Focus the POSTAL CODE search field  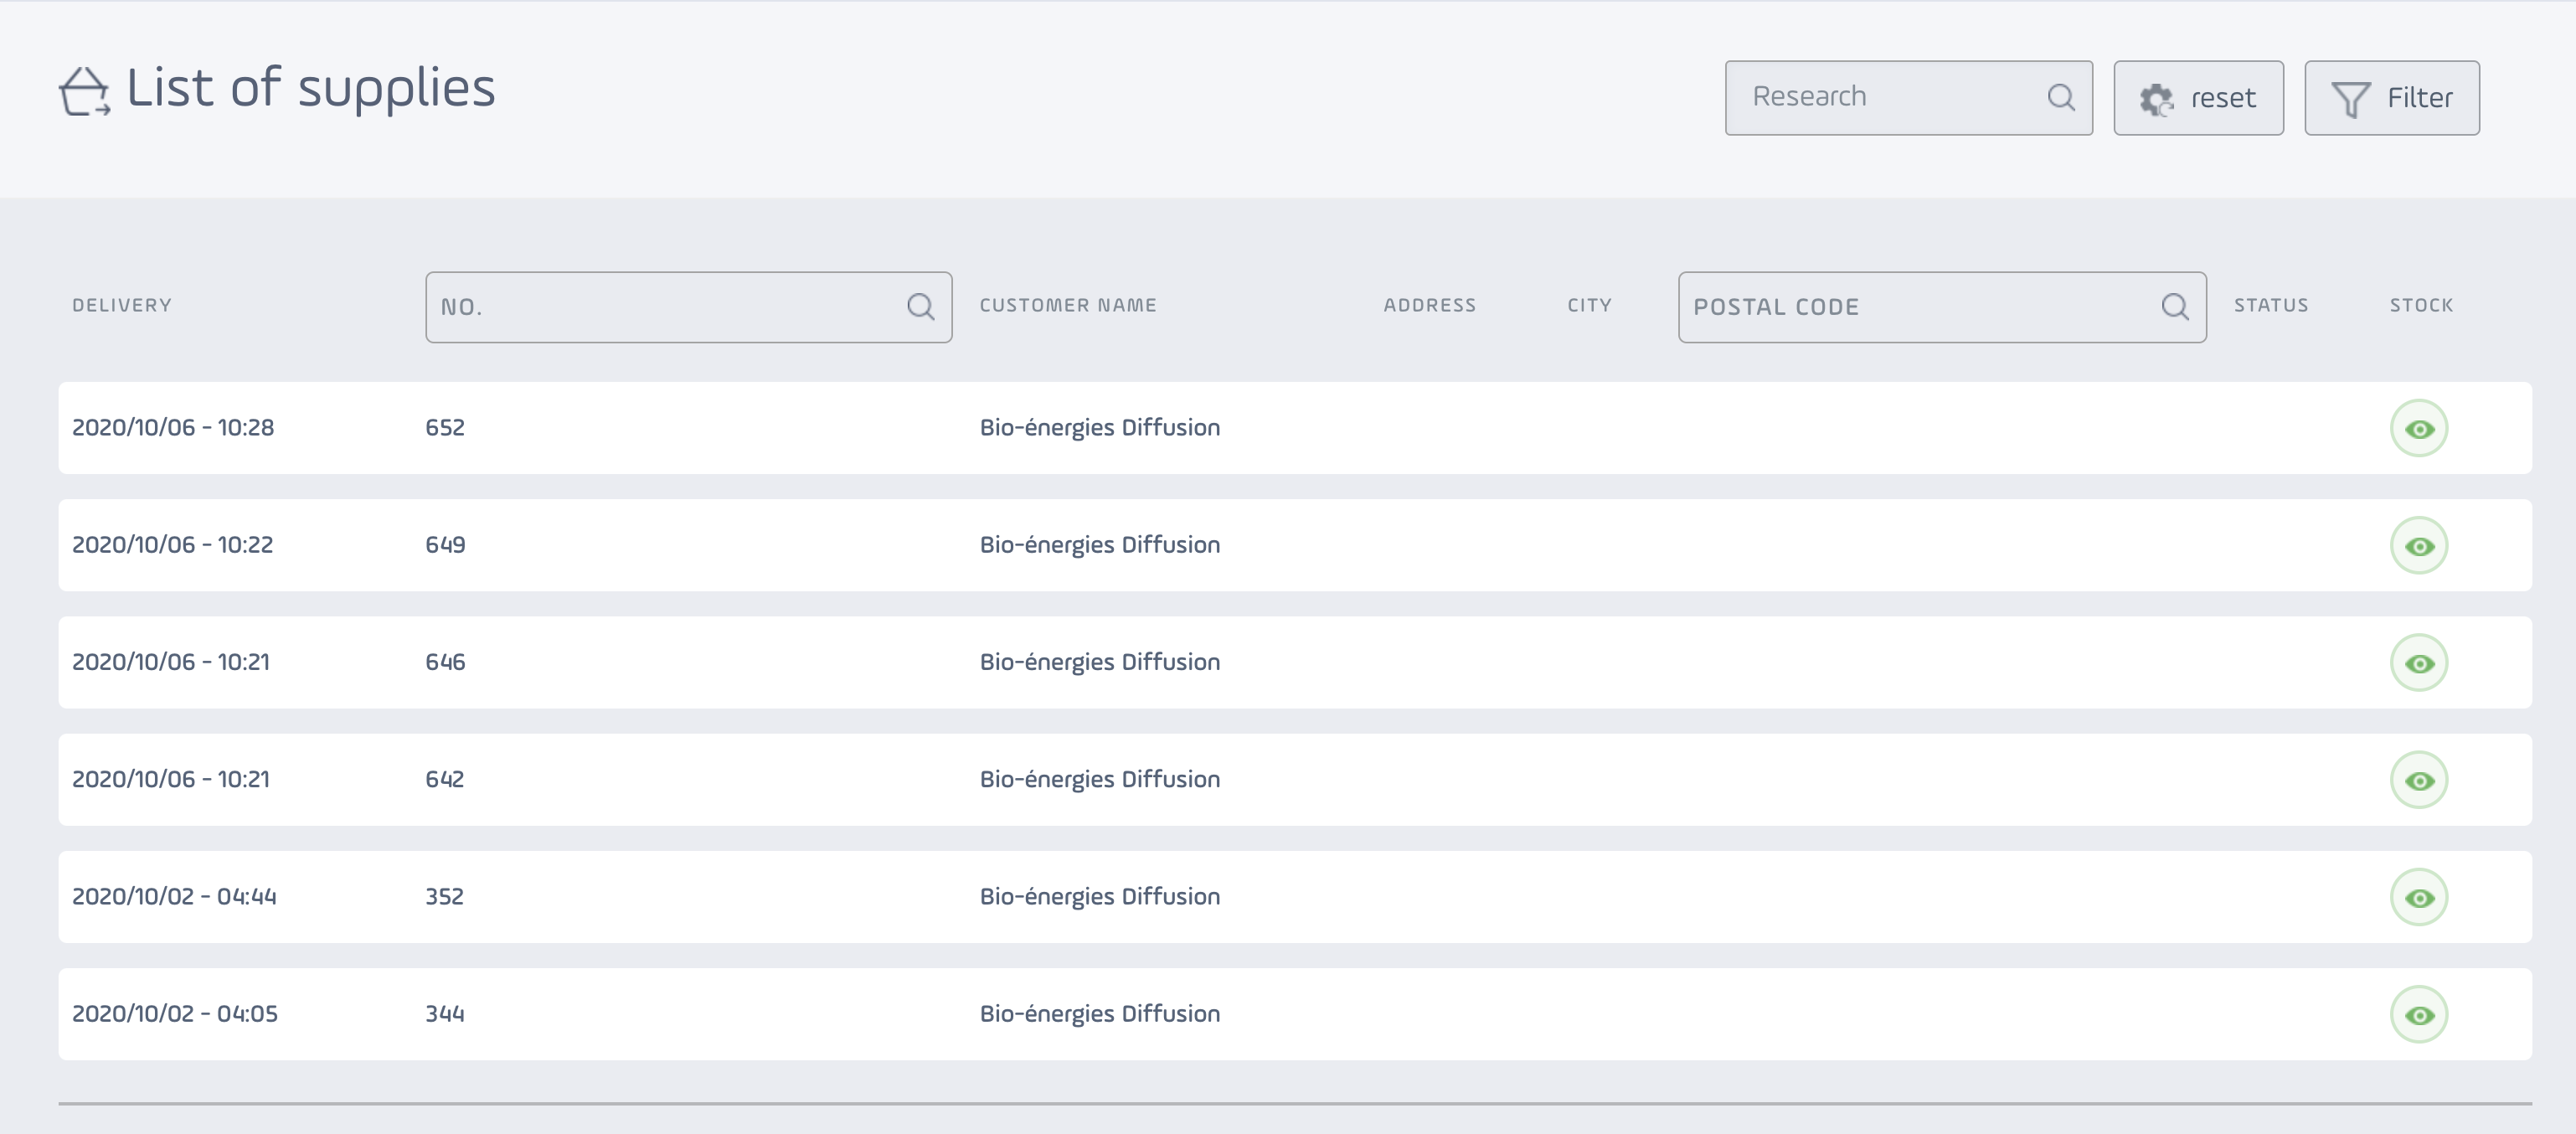click(1942, 307)
